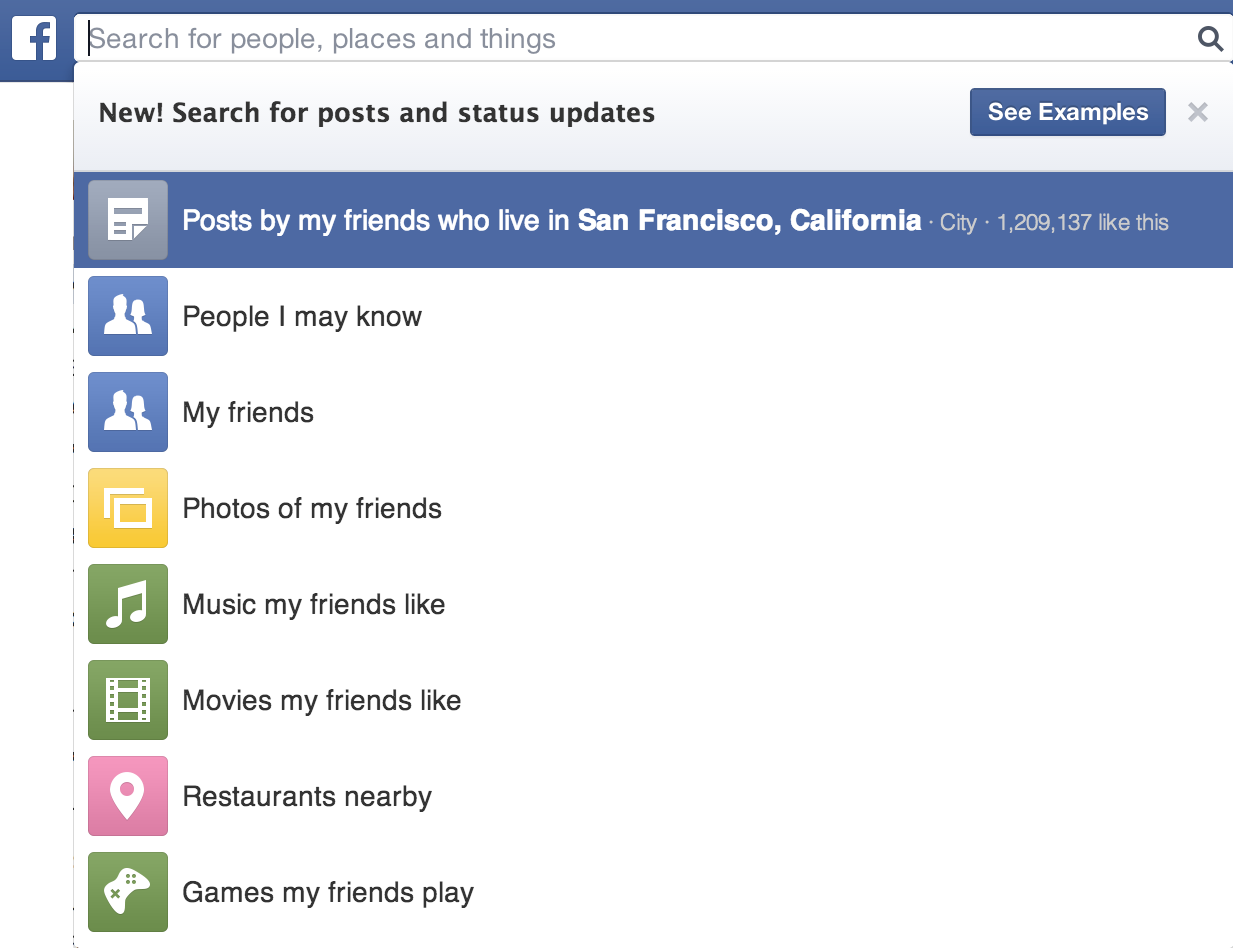Click the pink location pin icon

coord(128,796)
